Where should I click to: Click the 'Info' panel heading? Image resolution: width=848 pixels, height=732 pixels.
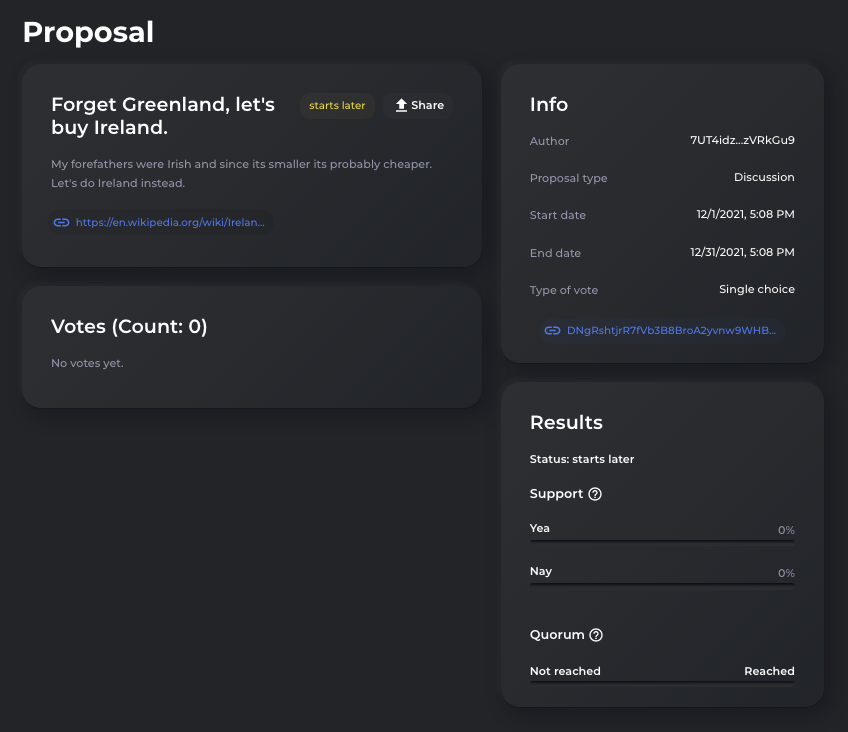pyautogui.click(x=549, y=104)
